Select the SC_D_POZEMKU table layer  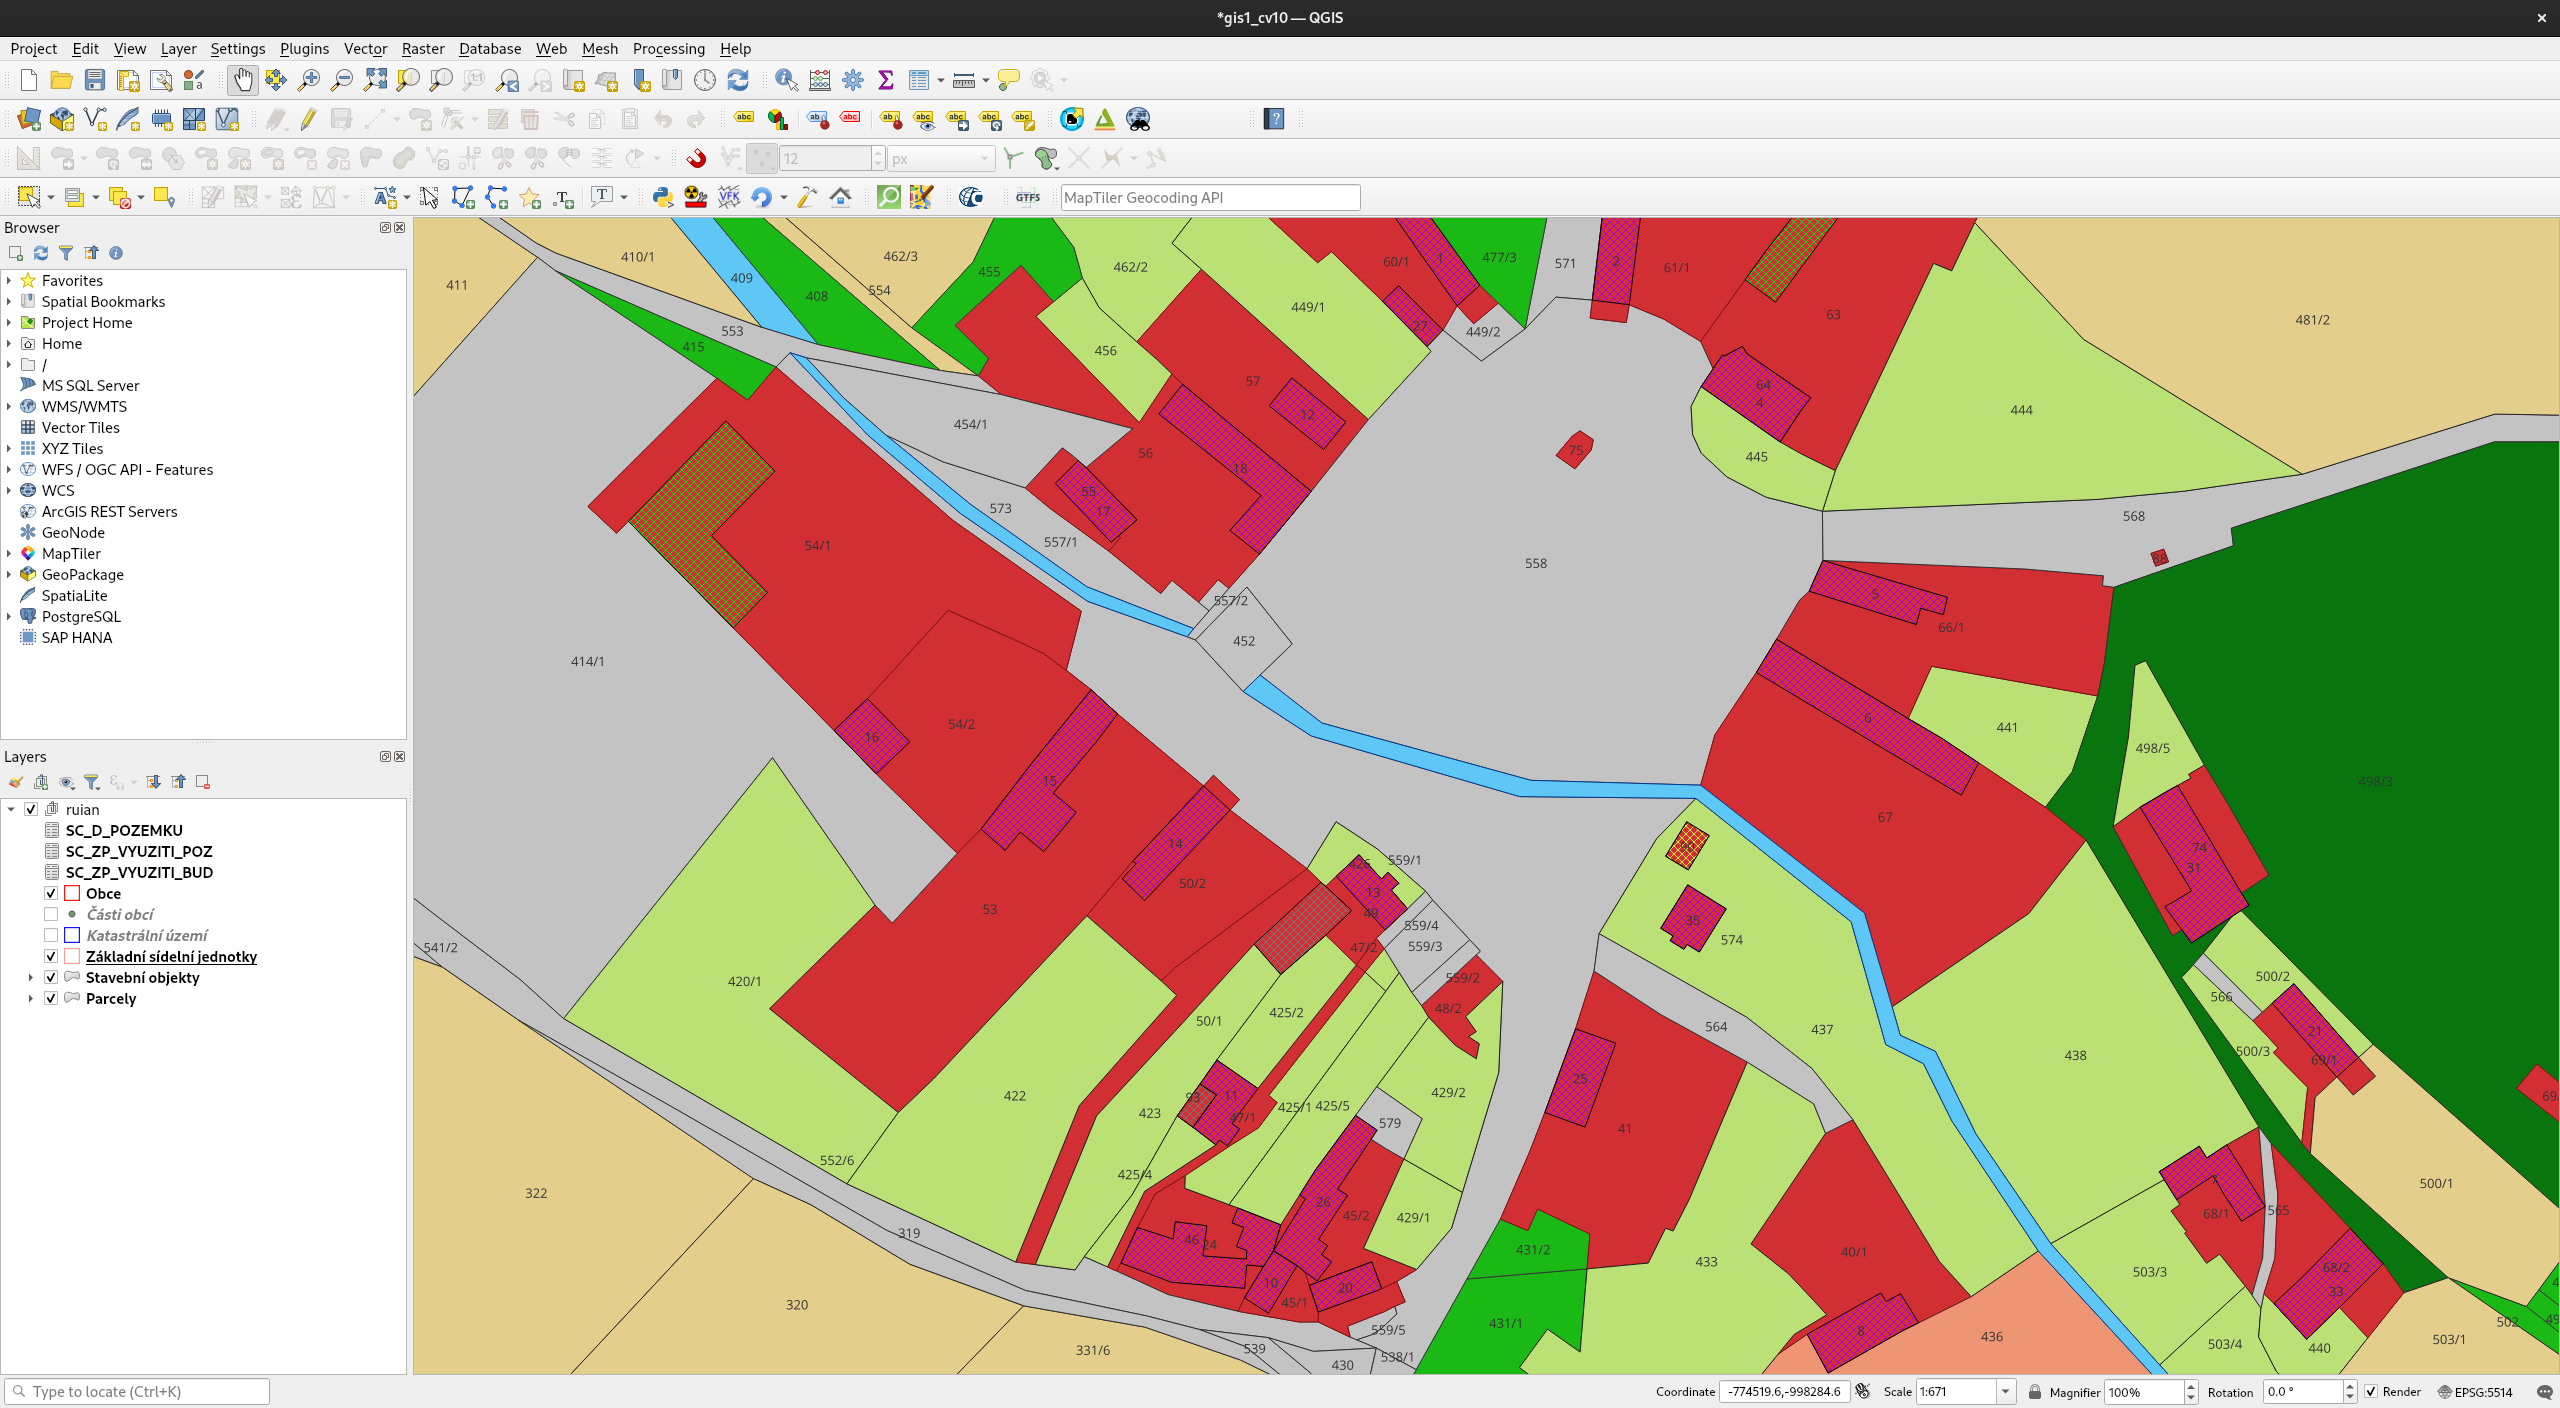point(124,830)
